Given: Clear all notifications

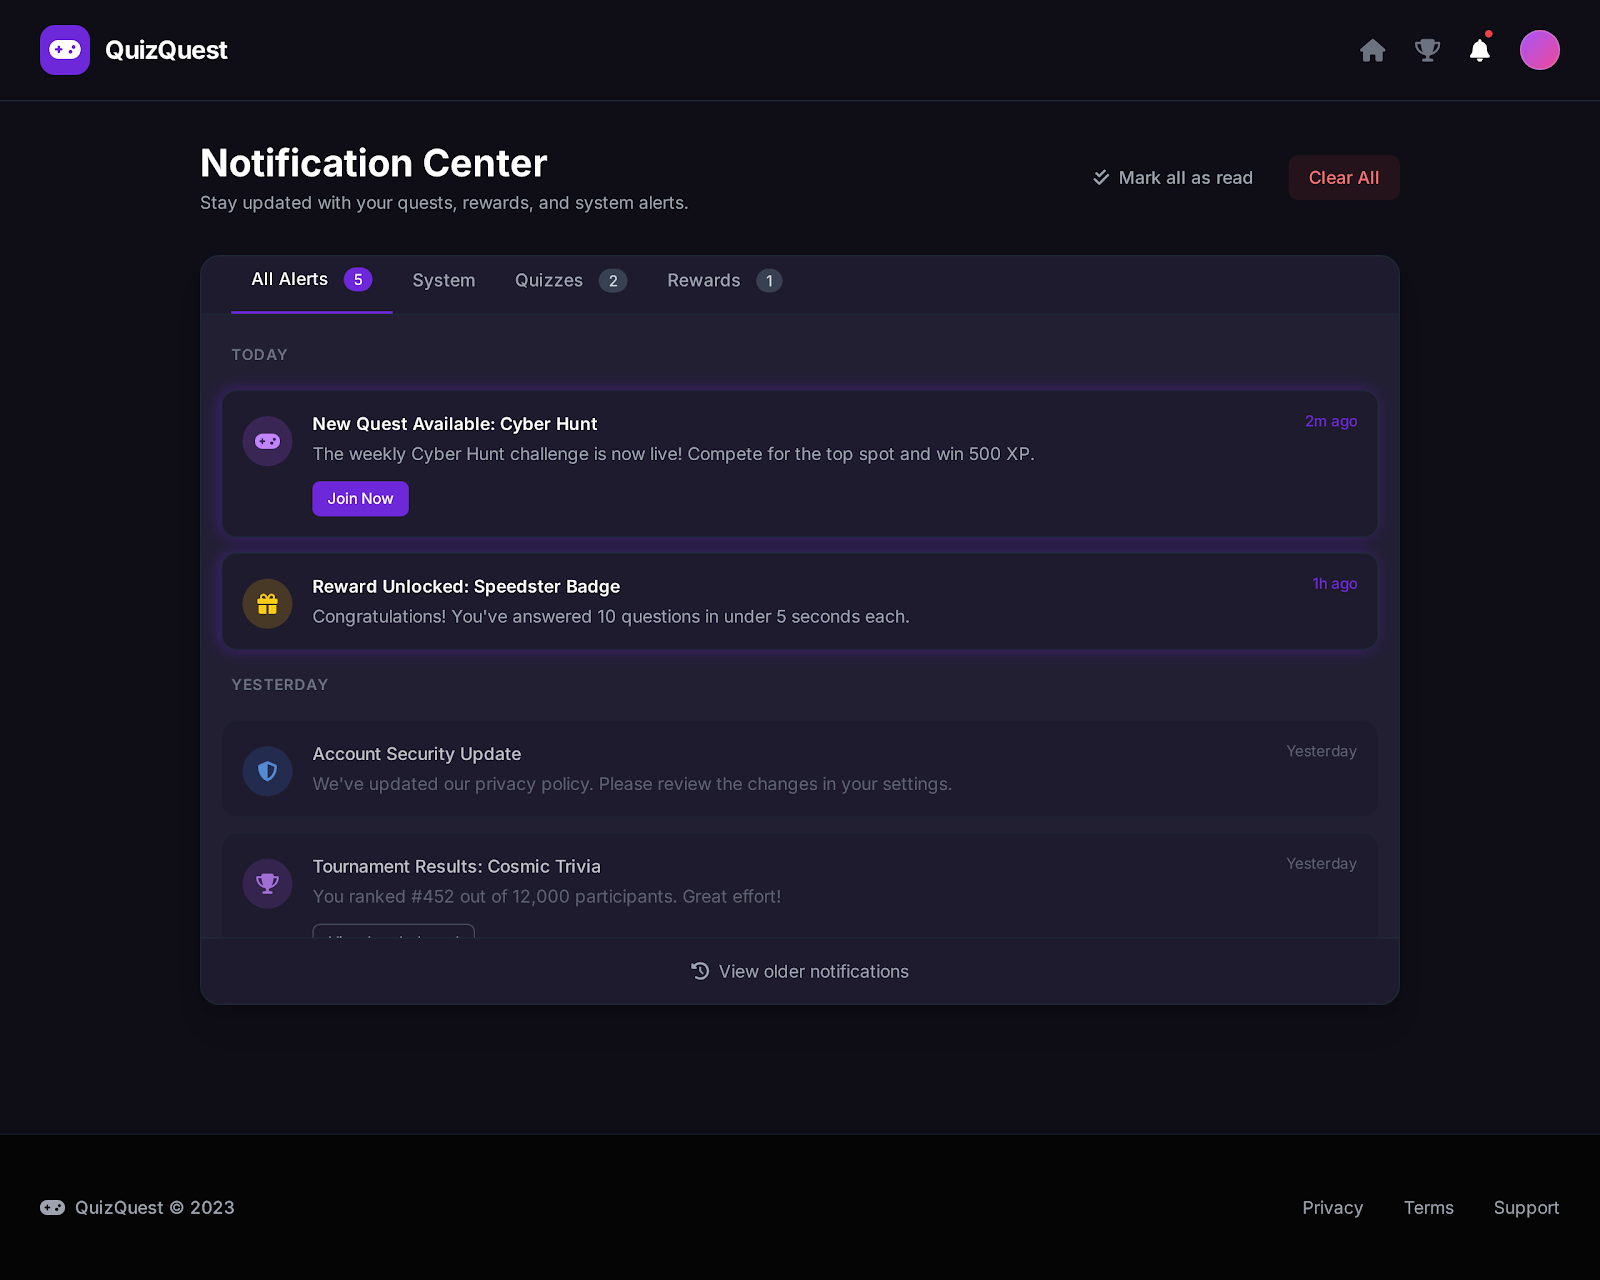Looking at the screenshot, I should click(1343, 177).
